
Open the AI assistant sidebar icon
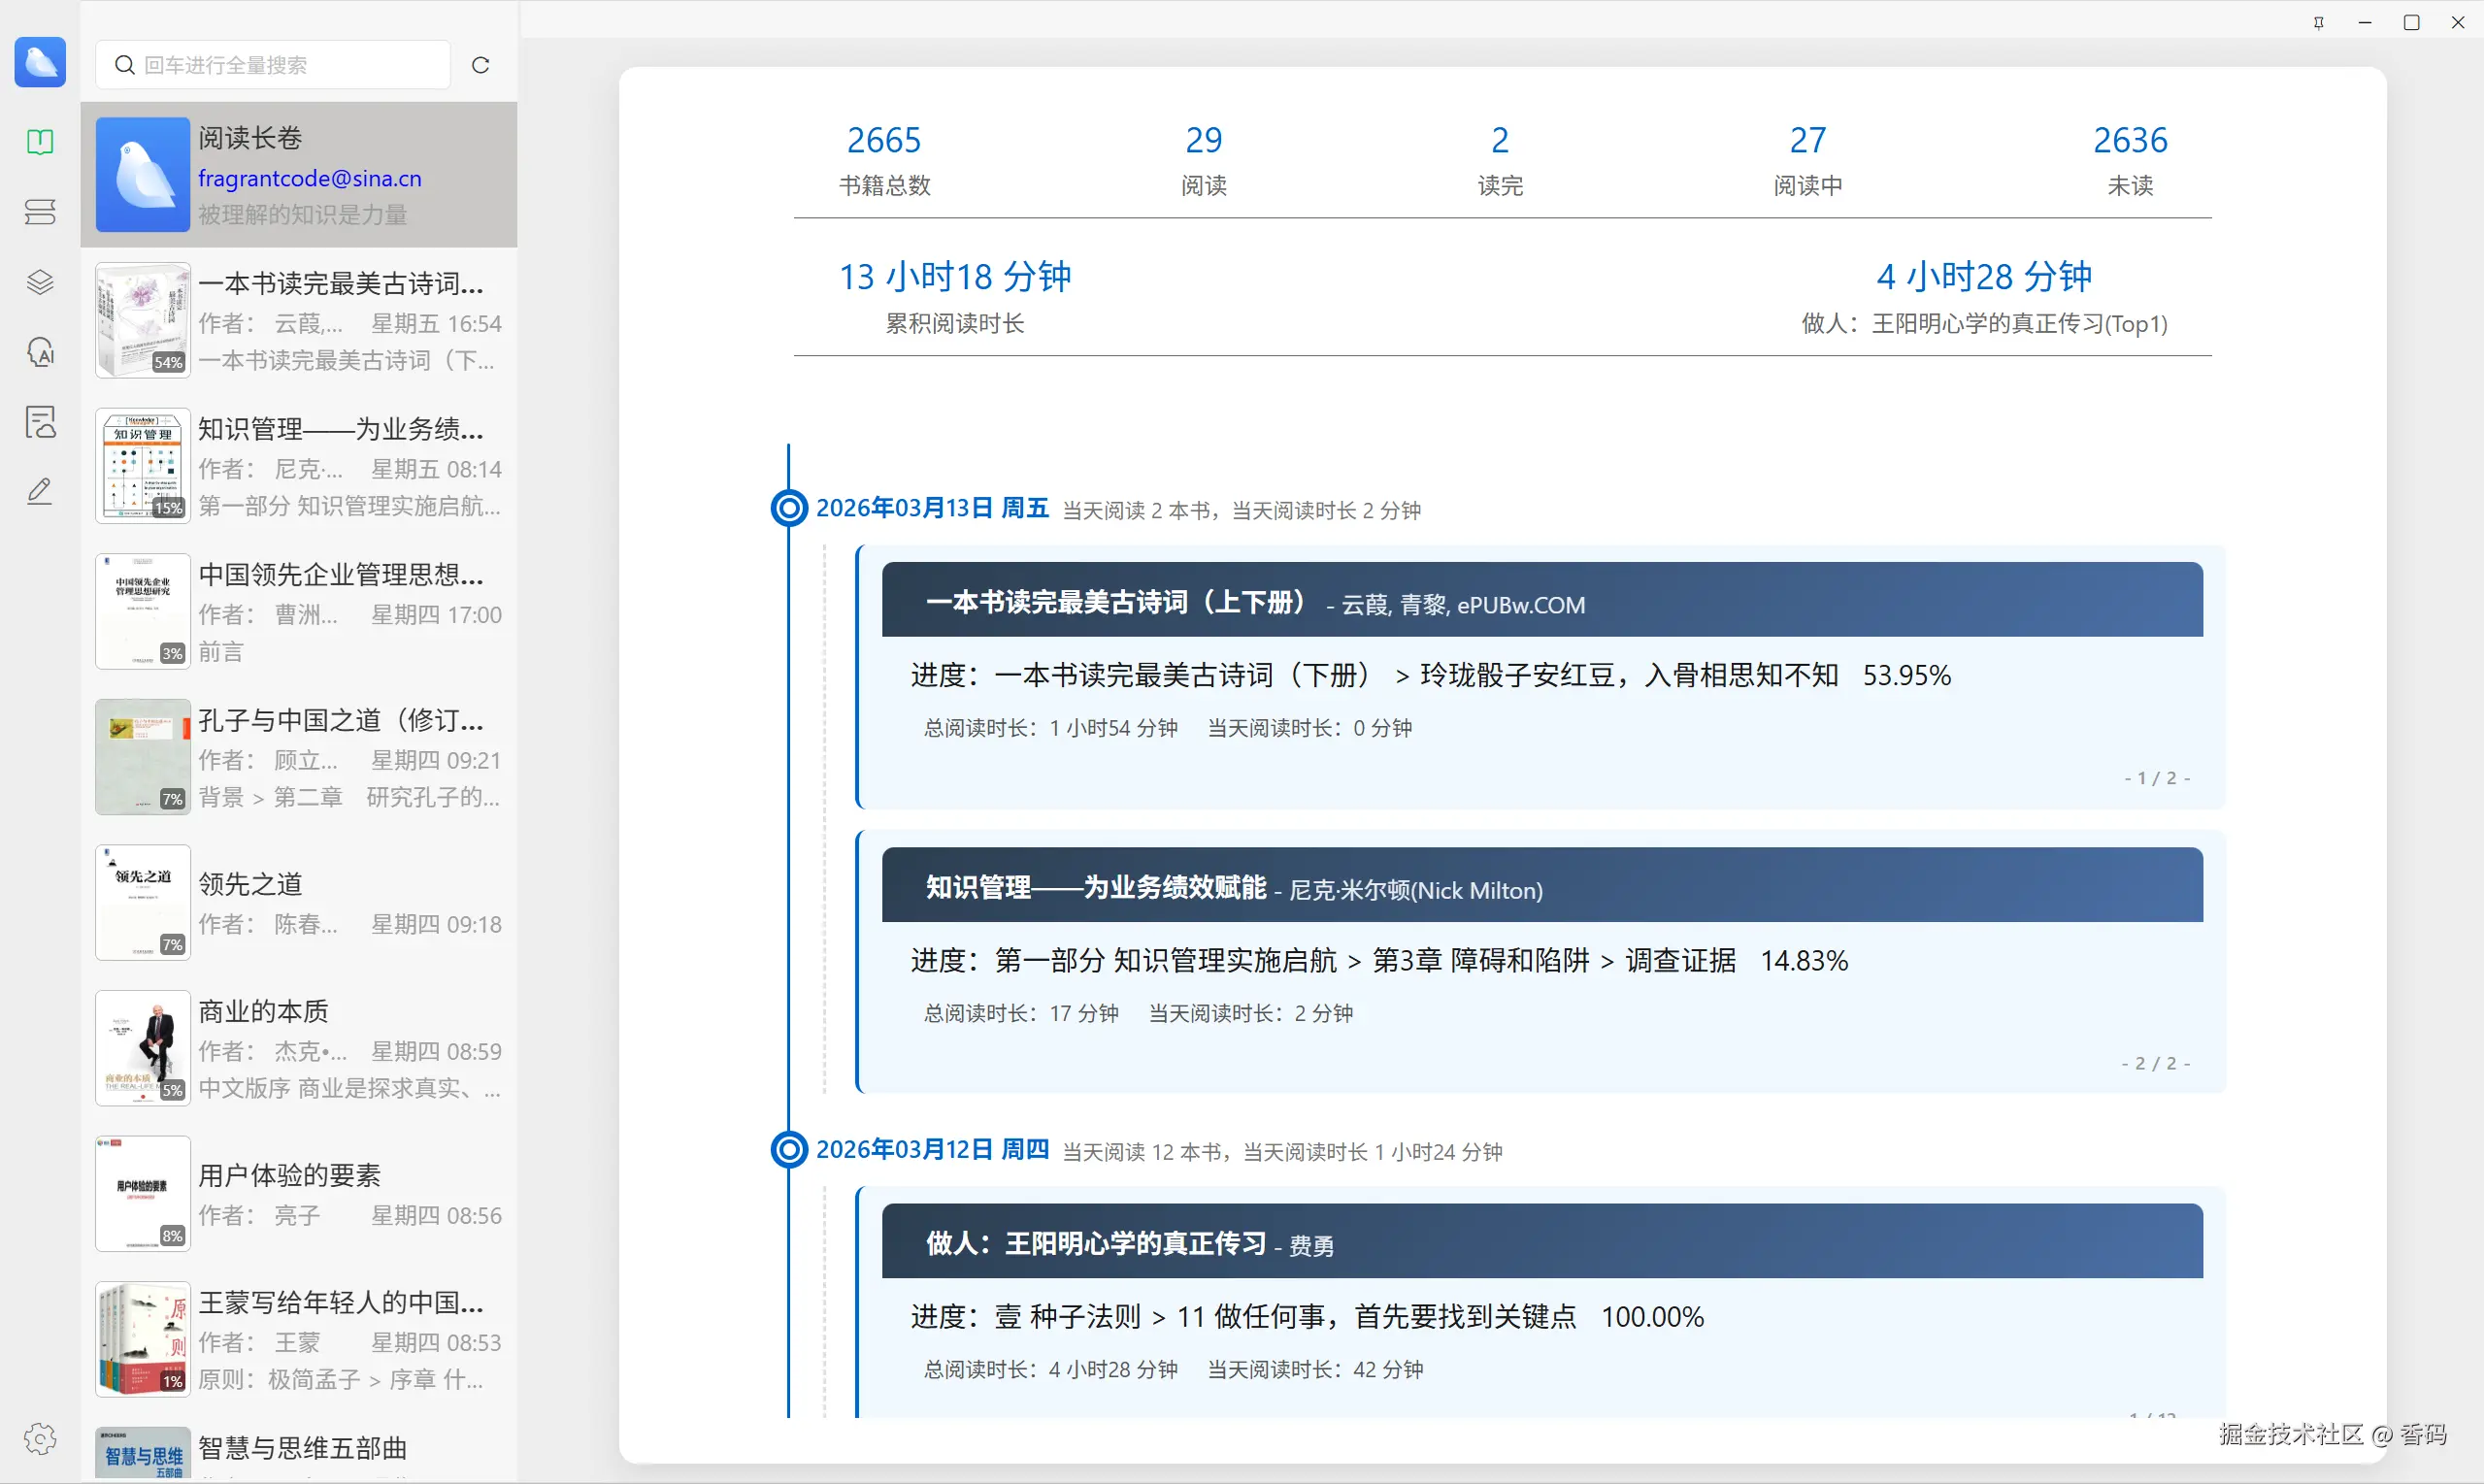tap(40, 352)
